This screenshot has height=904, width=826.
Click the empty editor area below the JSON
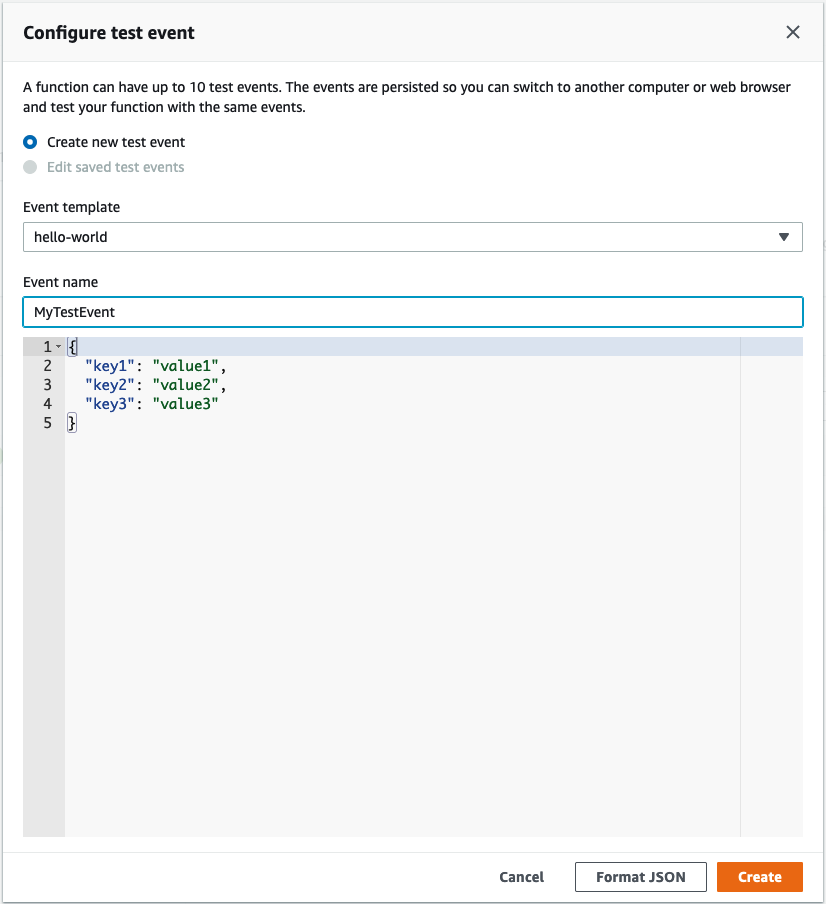pyautogui.click(x=400, y=600)
